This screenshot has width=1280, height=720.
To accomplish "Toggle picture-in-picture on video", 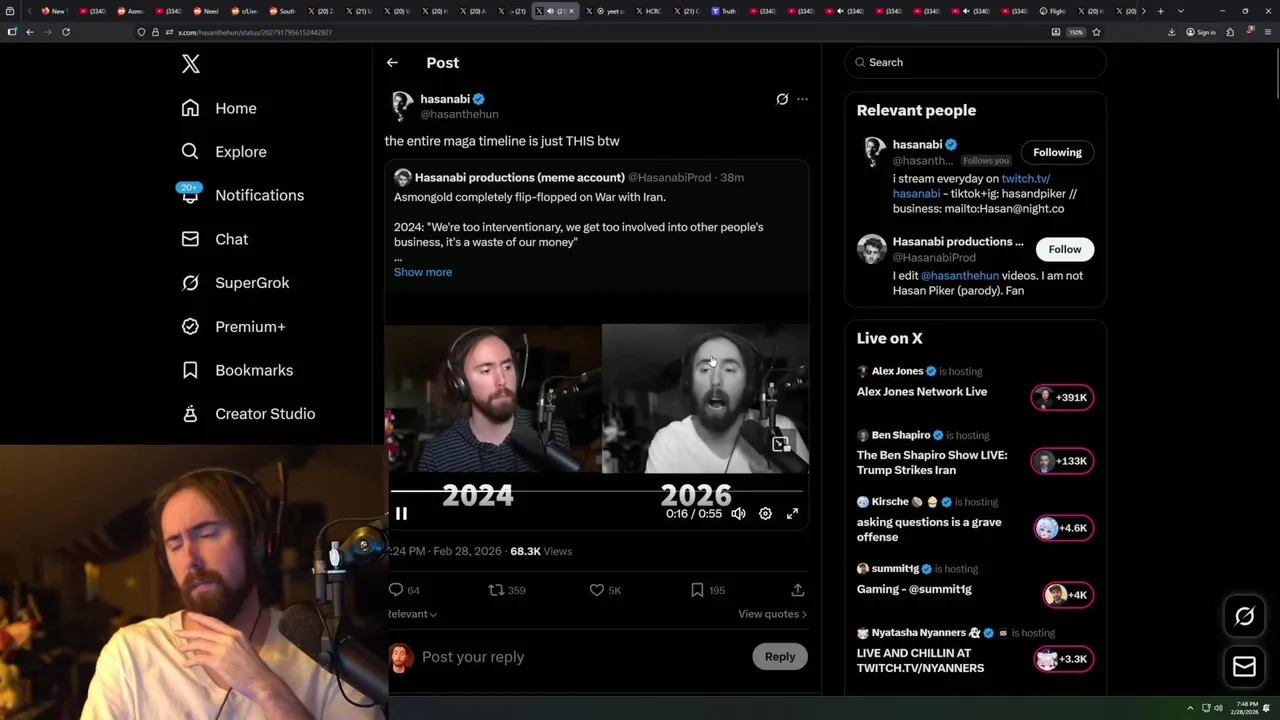I will click(x=781, y=443).
